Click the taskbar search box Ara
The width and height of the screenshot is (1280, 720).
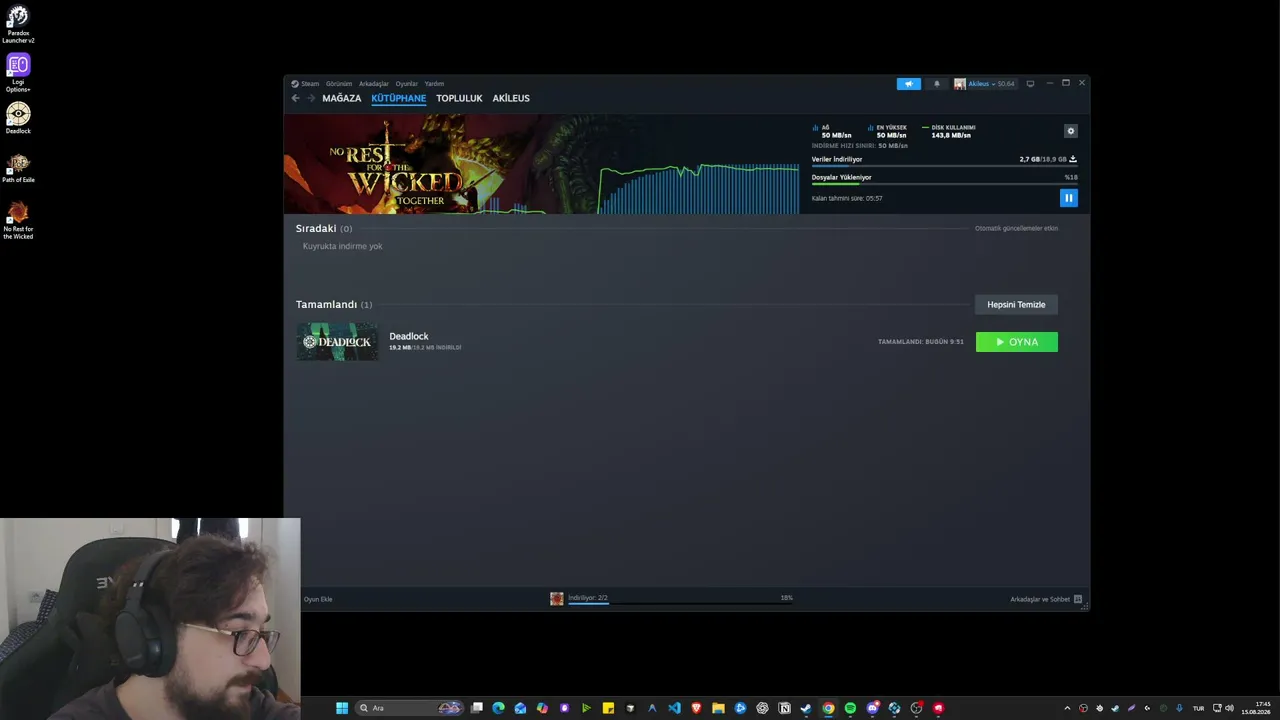[x=411, y=708]
